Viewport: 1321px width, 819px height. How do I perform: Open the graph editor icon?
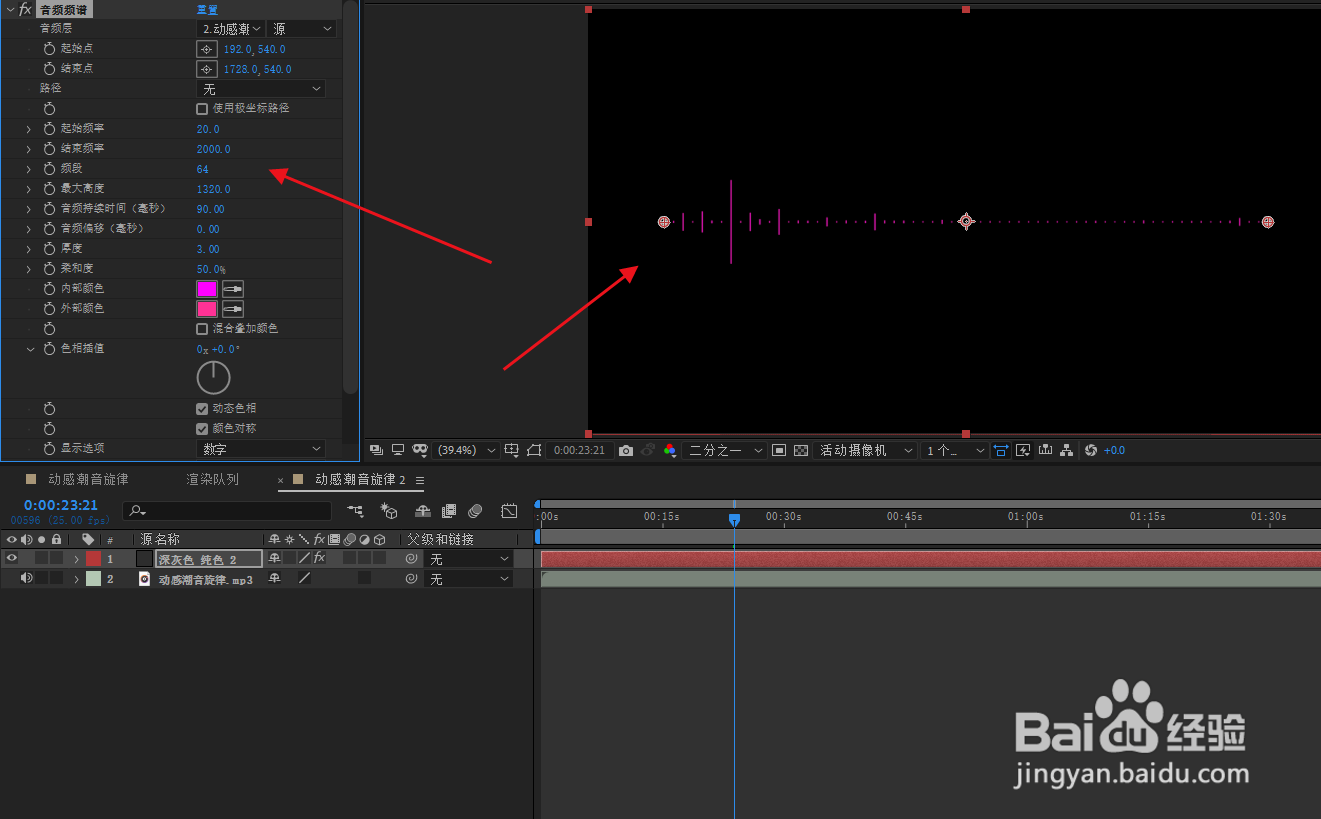pyautogui.click(x=509, y=511)
